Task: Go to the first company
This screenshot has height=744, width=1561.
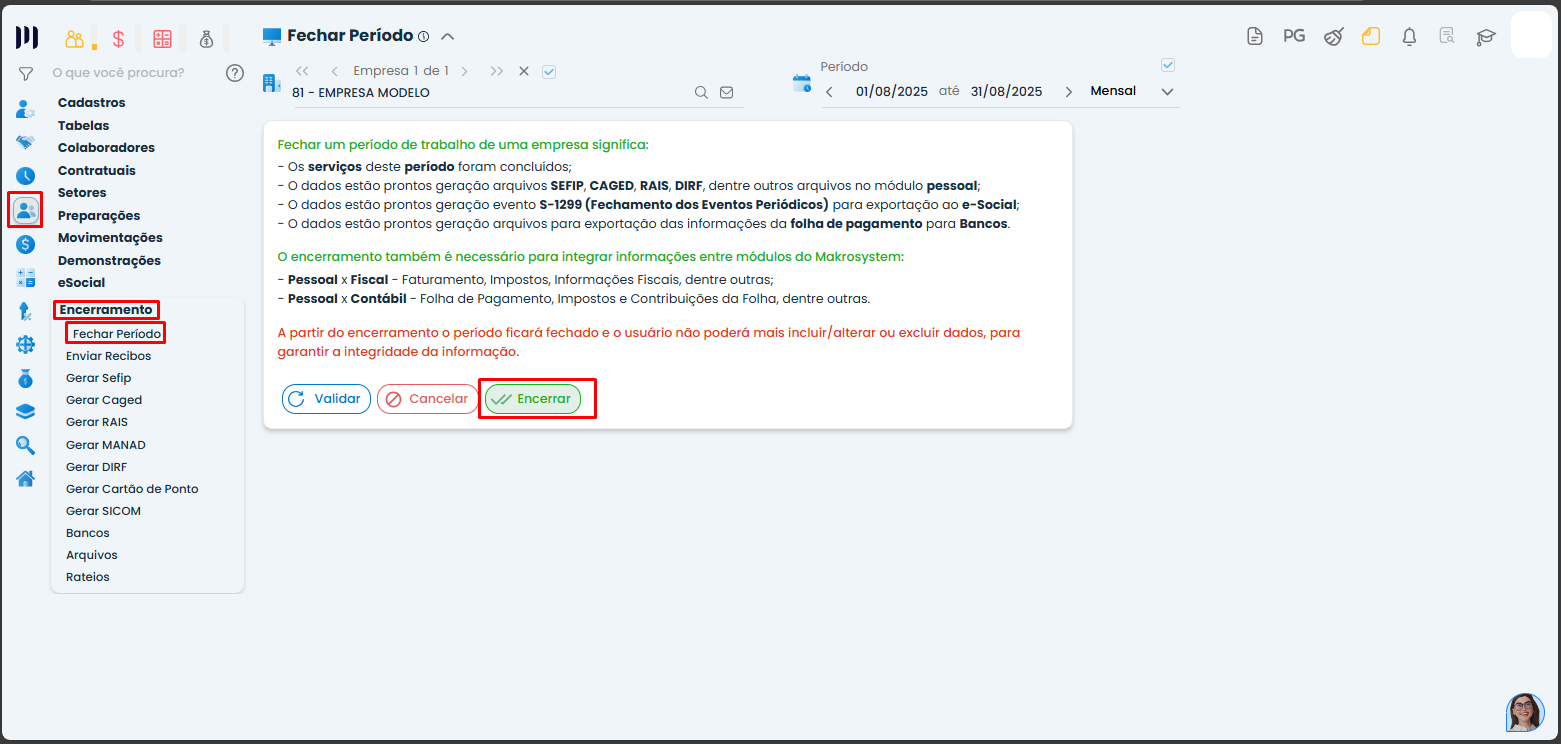Action: click(302, 71)
